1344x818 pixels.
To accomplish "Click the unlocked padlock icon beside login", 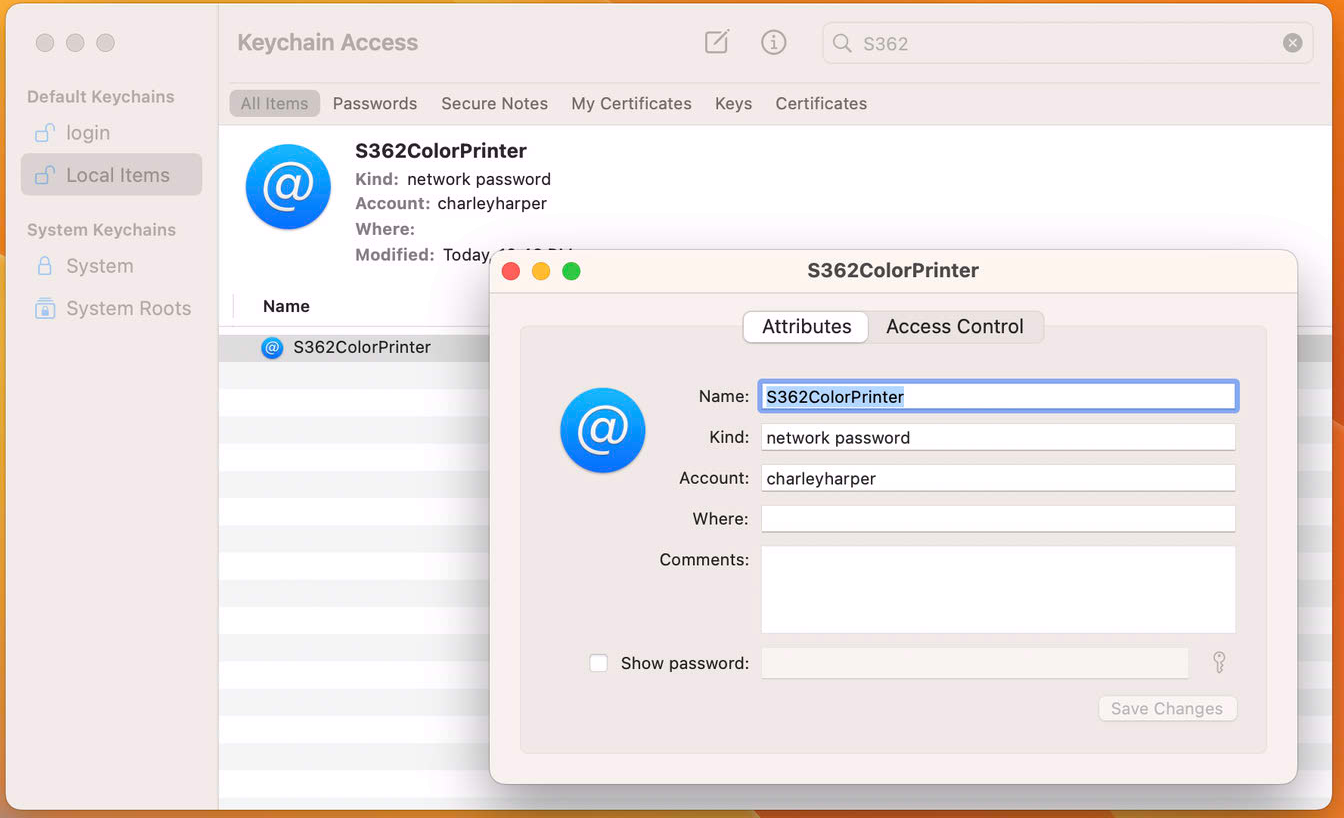I will coord(44,132).
